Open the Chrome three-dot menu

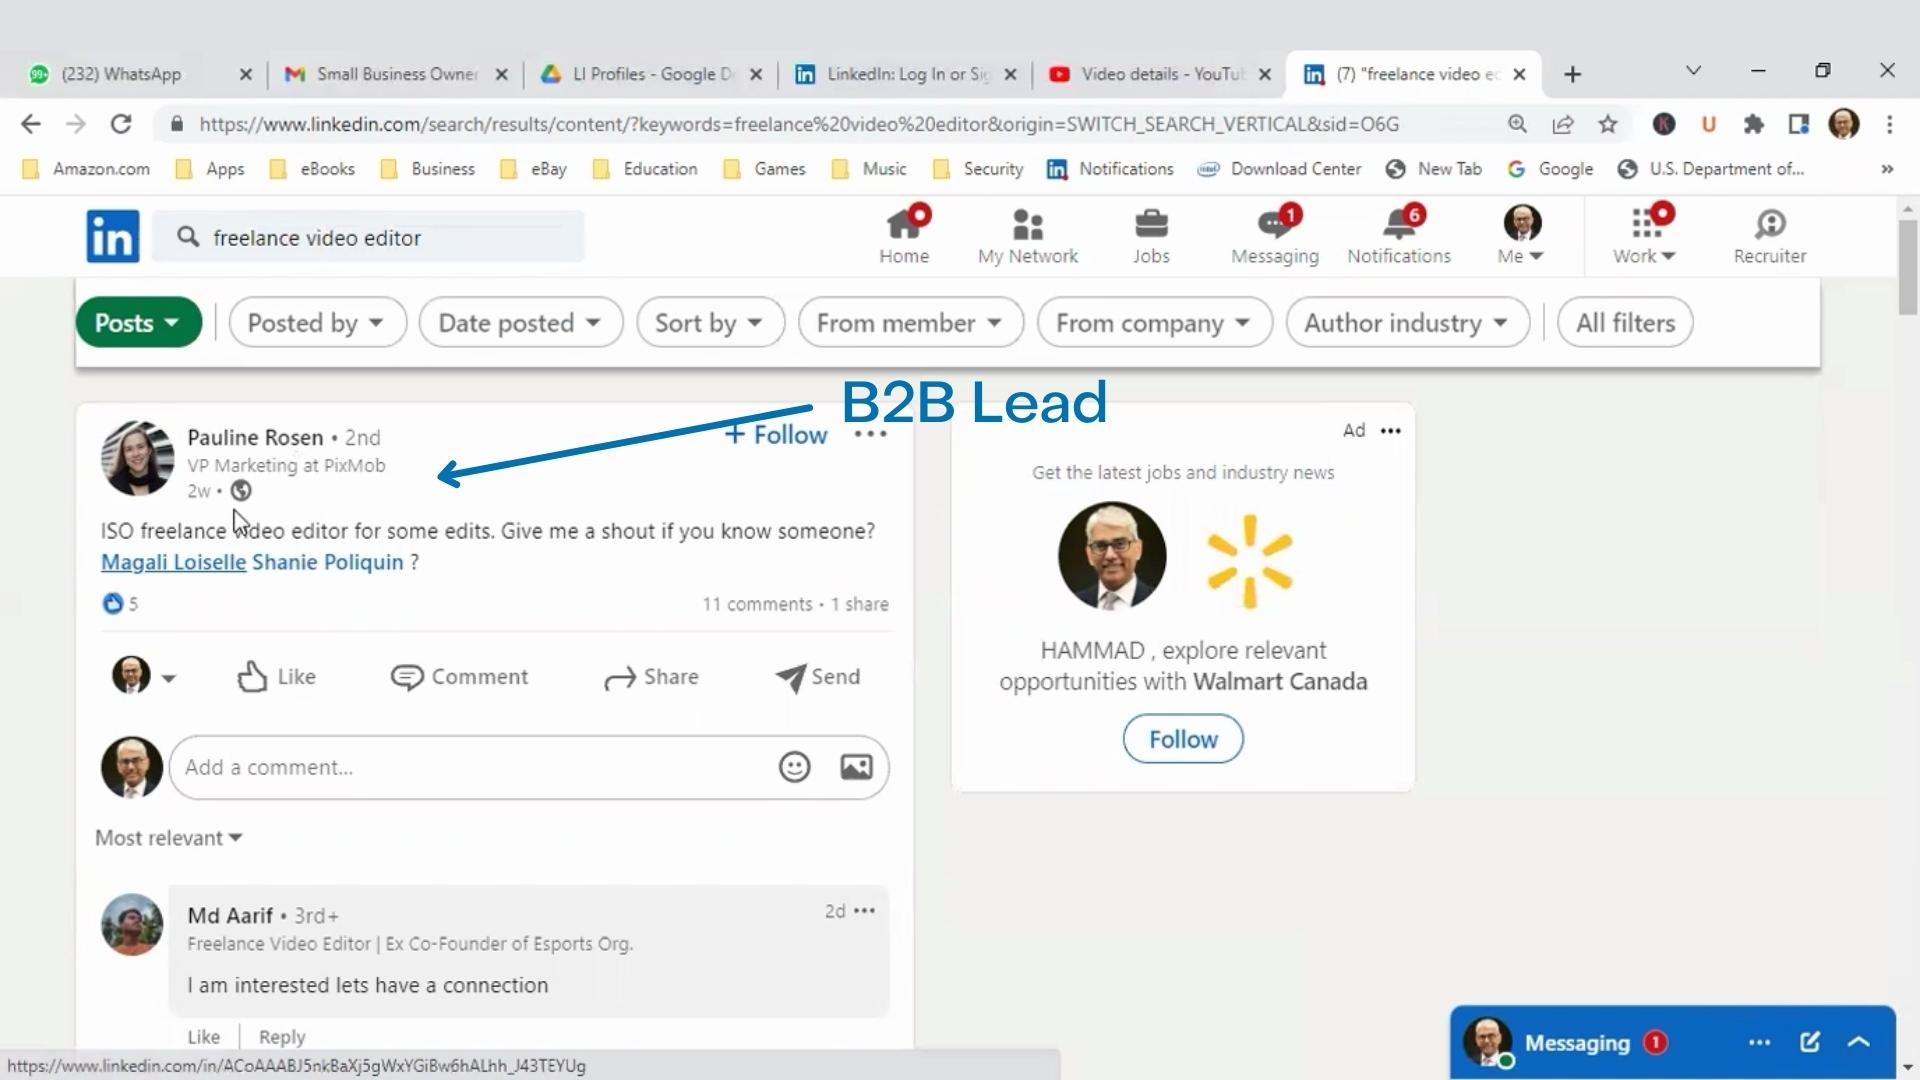click(1889, 124)
